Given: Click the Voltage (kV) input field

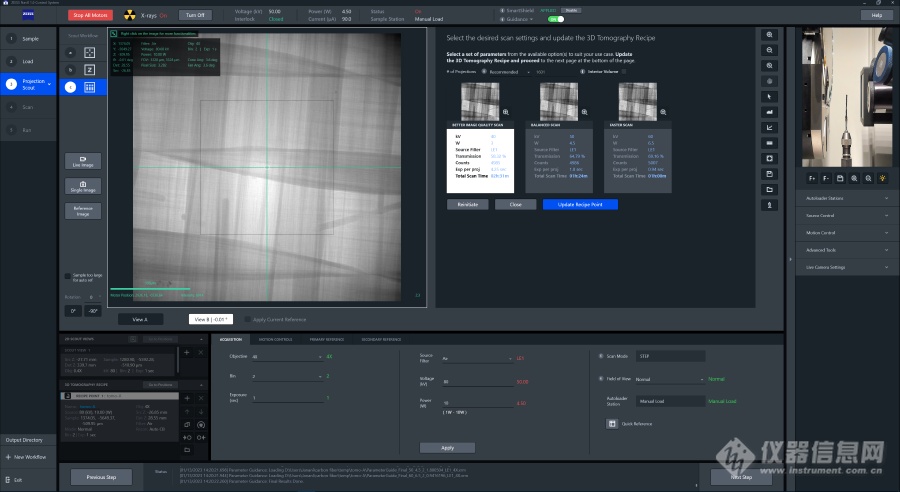Looking at the screenshot, I should [x=477, y=381].
